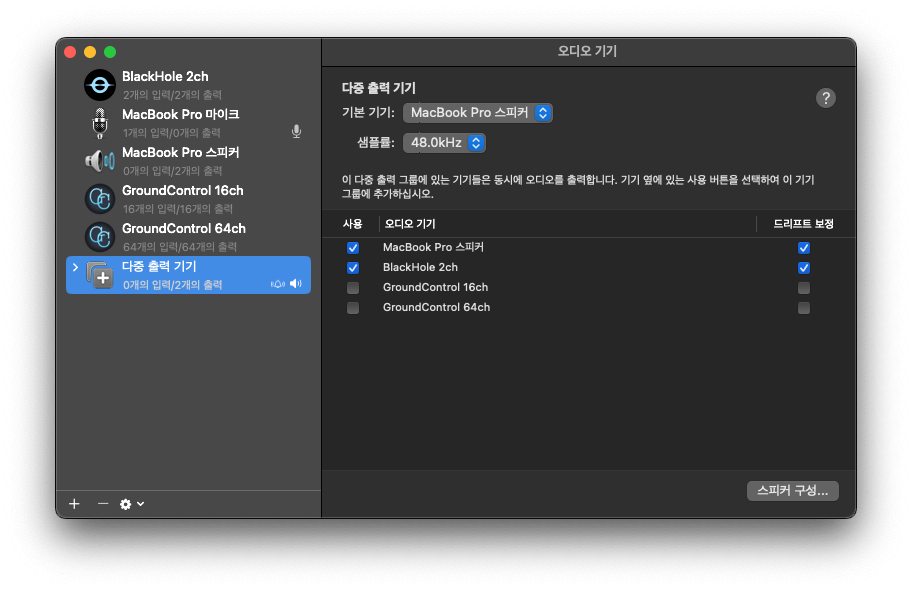The image size is (912, 592).
Task: Remove selected device with minus button
Action: click(x=103, y=504)
